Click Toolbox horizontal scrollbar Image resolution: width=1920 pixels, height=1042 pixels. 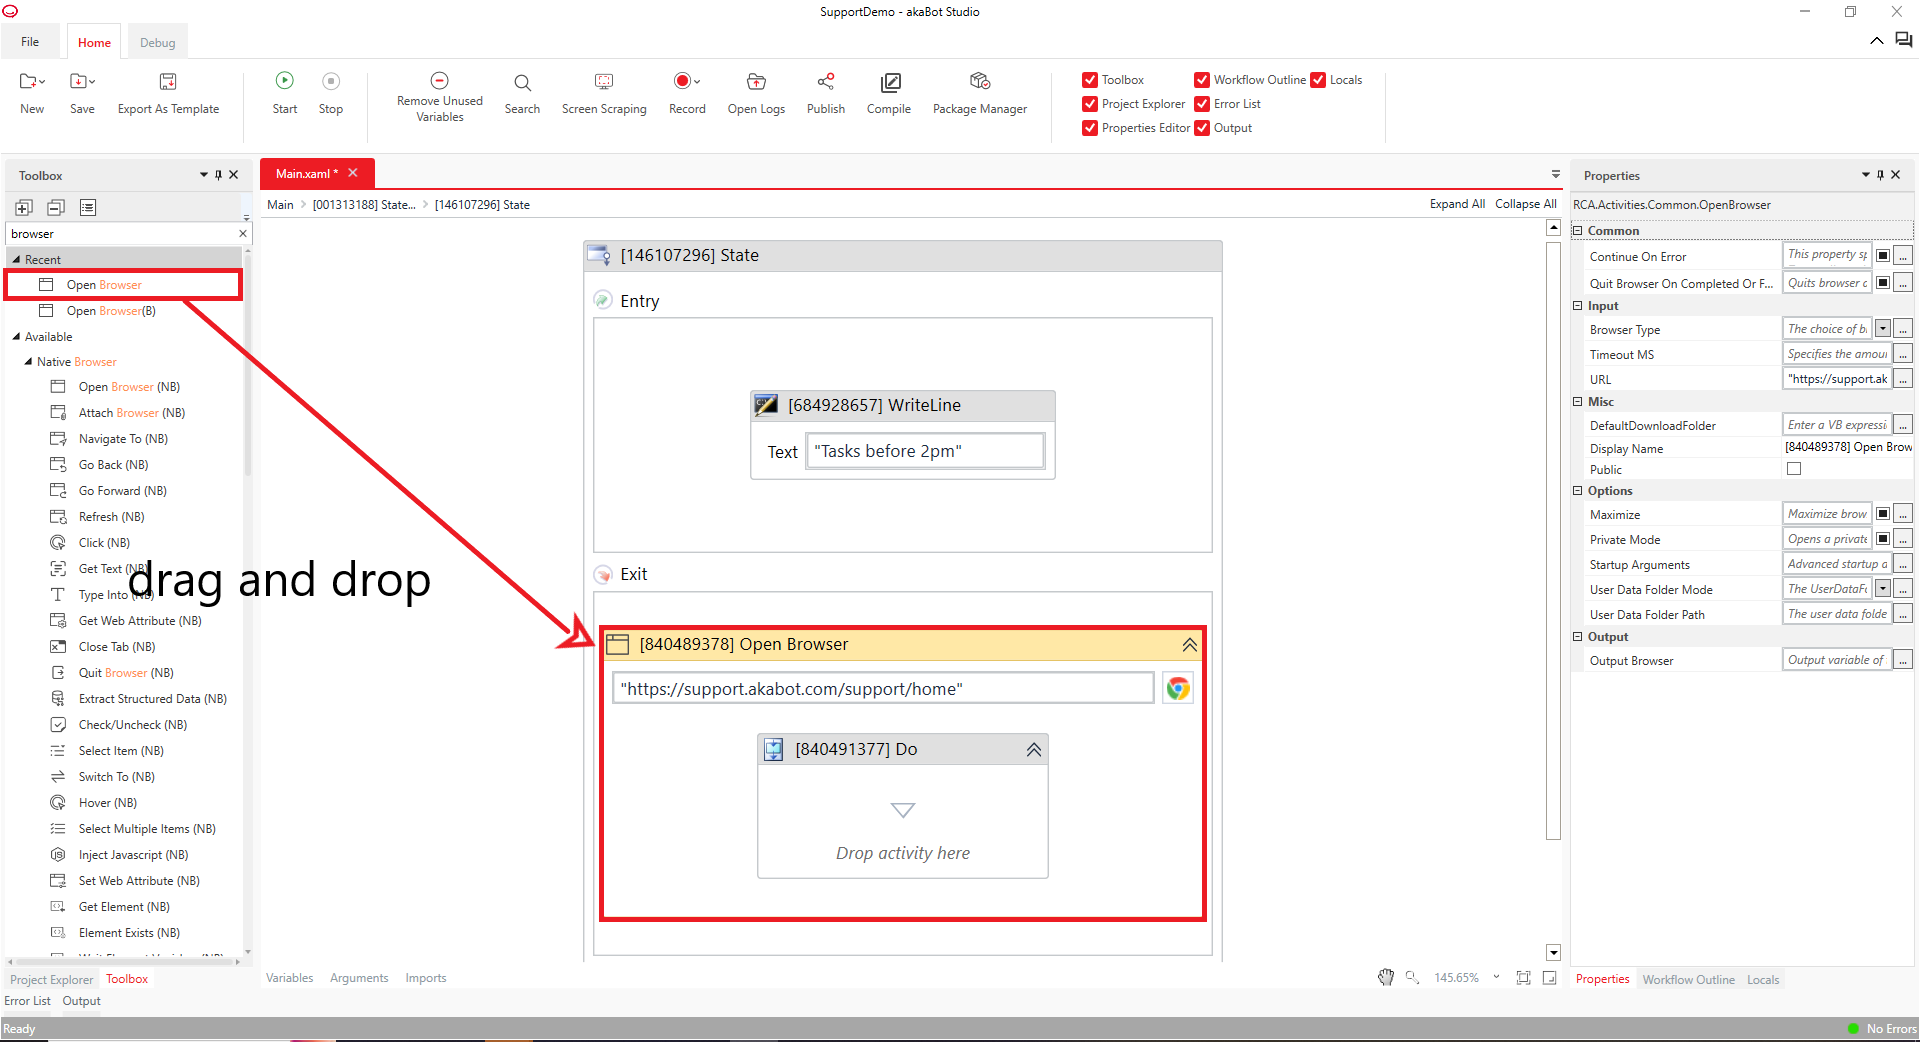tap(123, 962)
